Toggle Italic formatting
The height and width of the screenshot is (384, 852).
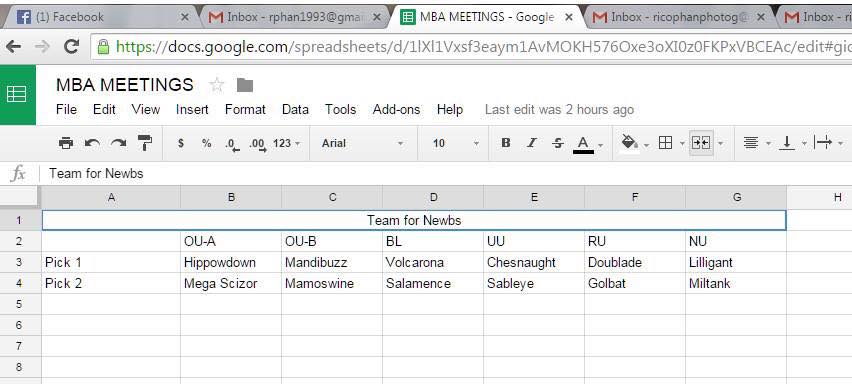tap(532, 143)
